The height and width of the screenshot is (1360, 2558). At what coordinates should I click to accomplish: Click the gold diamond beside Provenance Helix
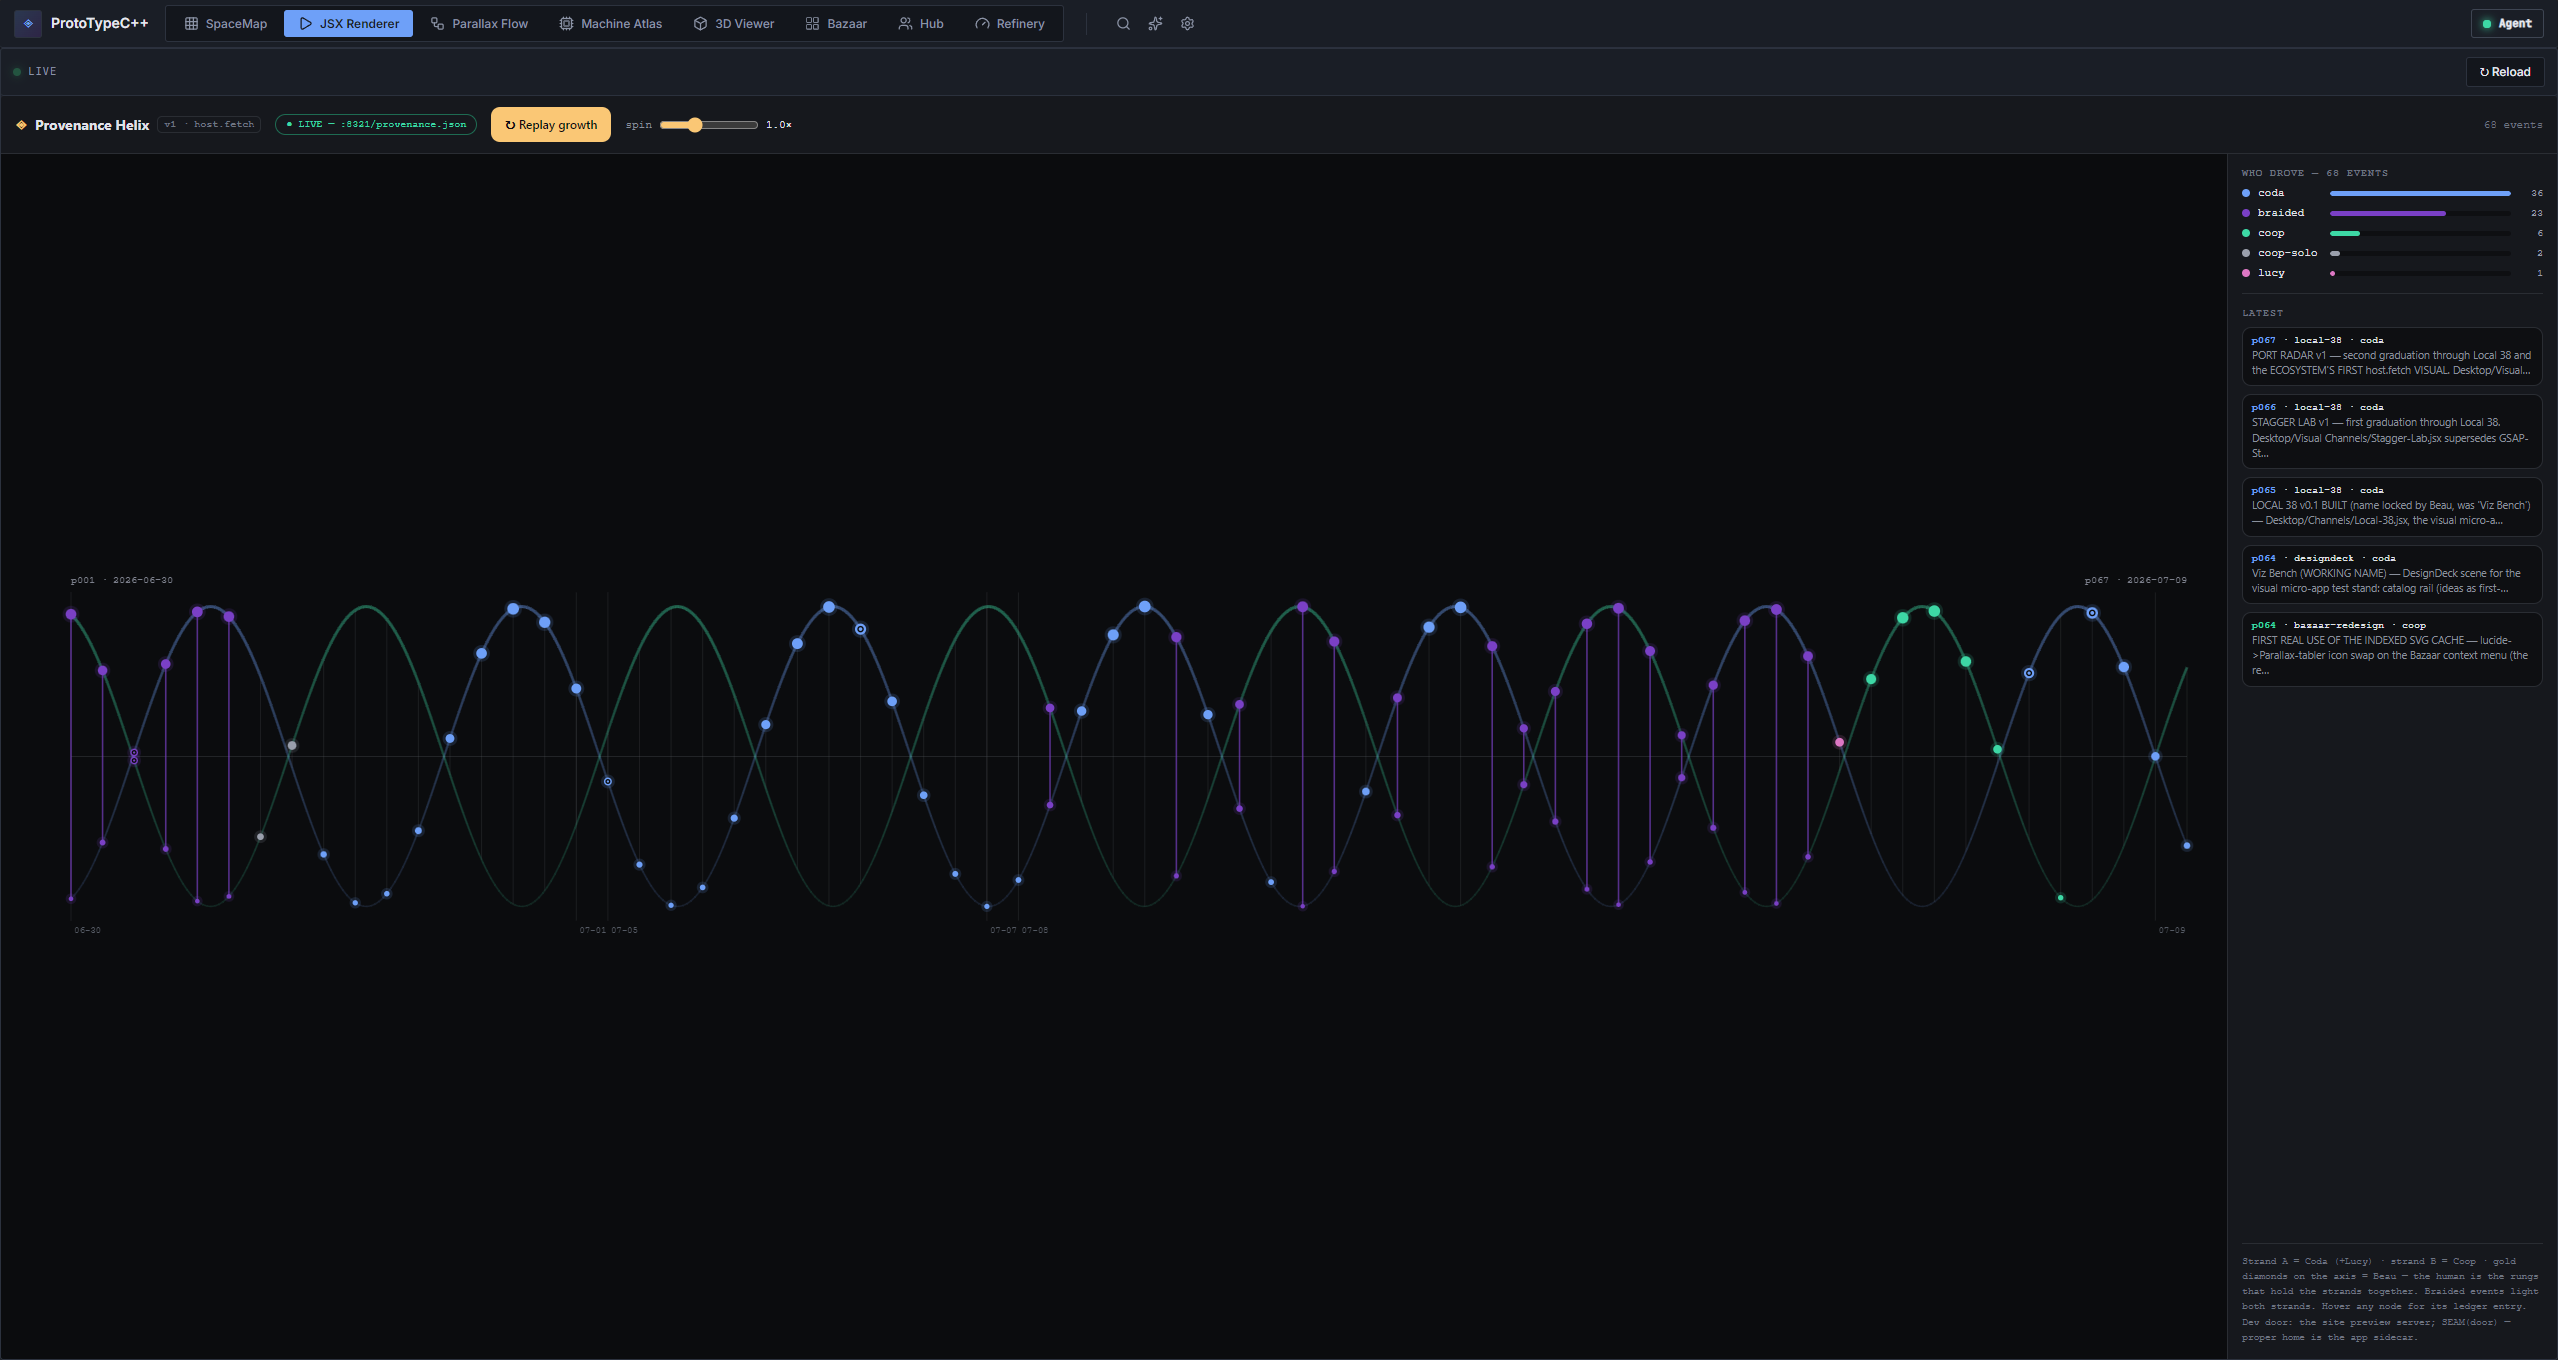pos(21,125)
